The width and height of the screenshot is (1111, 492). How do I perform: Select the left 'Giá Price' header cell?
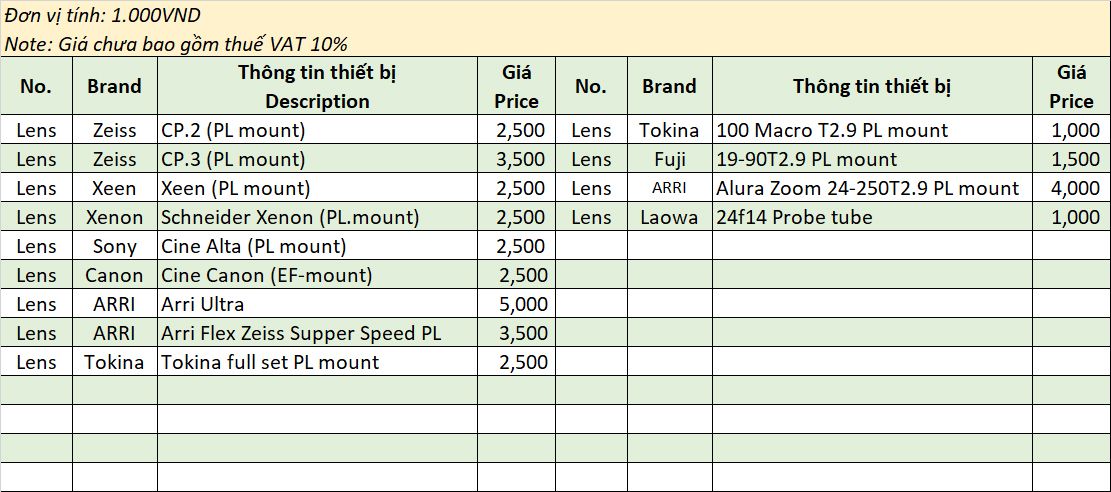(517, 86)
